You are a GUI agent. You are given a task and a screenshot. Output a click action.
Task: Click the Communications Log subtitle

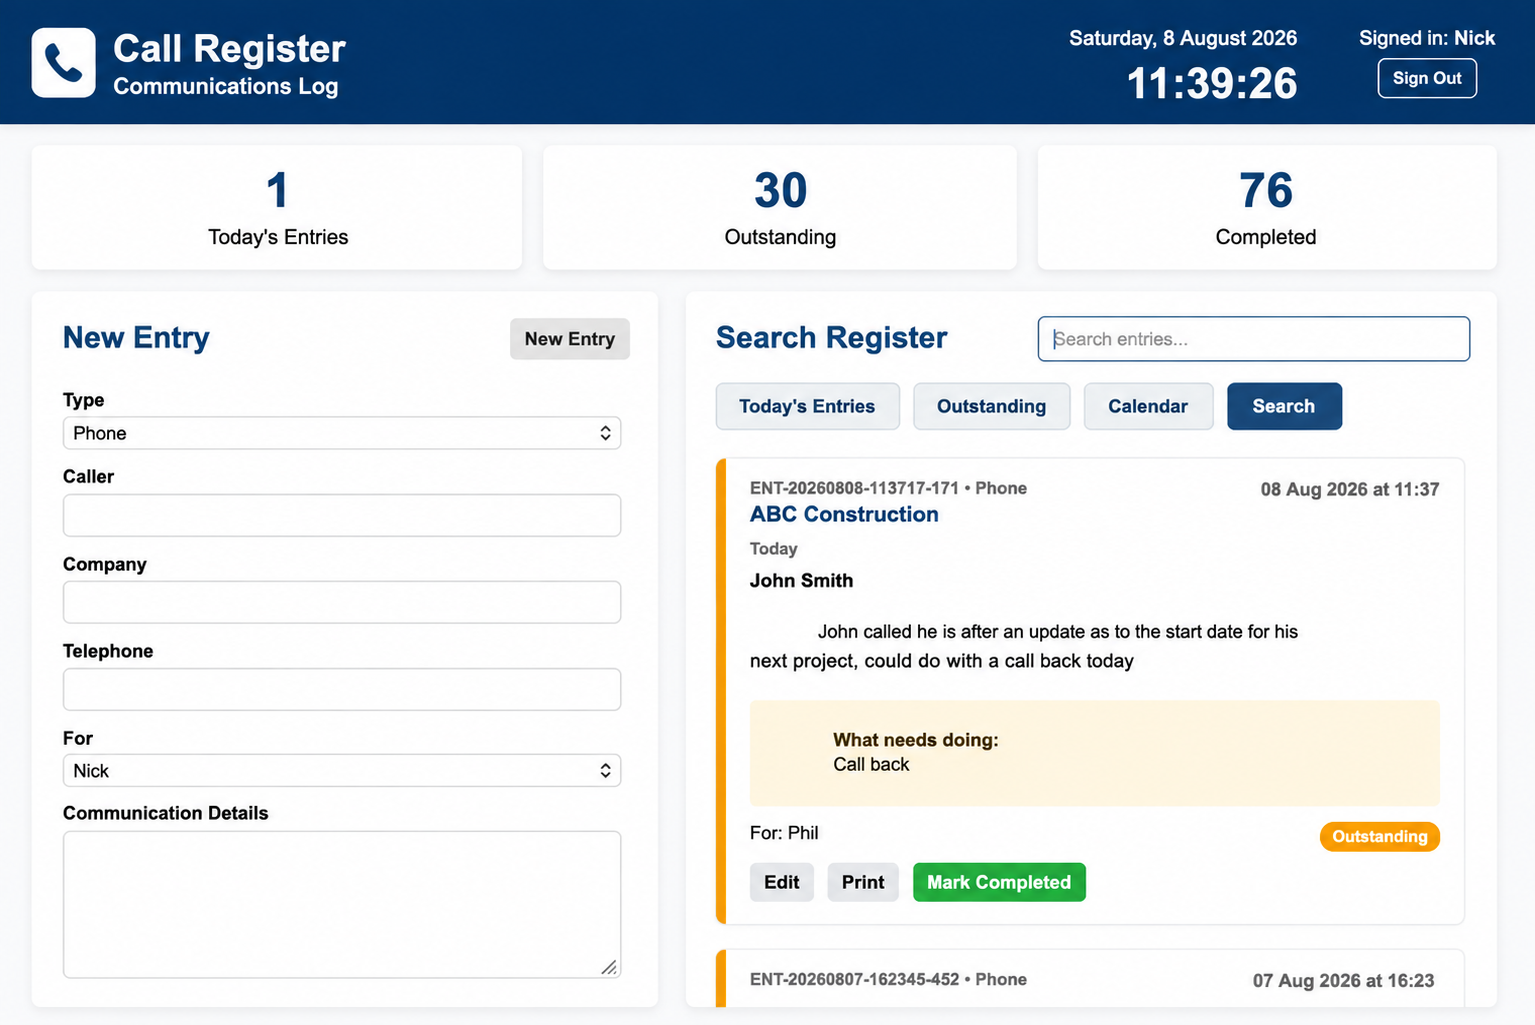tap(226, 86)
